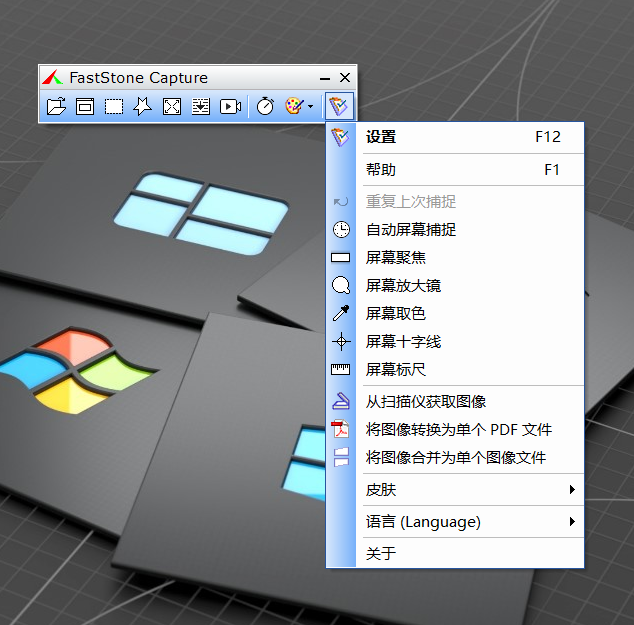
Task: Expand output destination dropdown arrow
Action: click(310, 107)
